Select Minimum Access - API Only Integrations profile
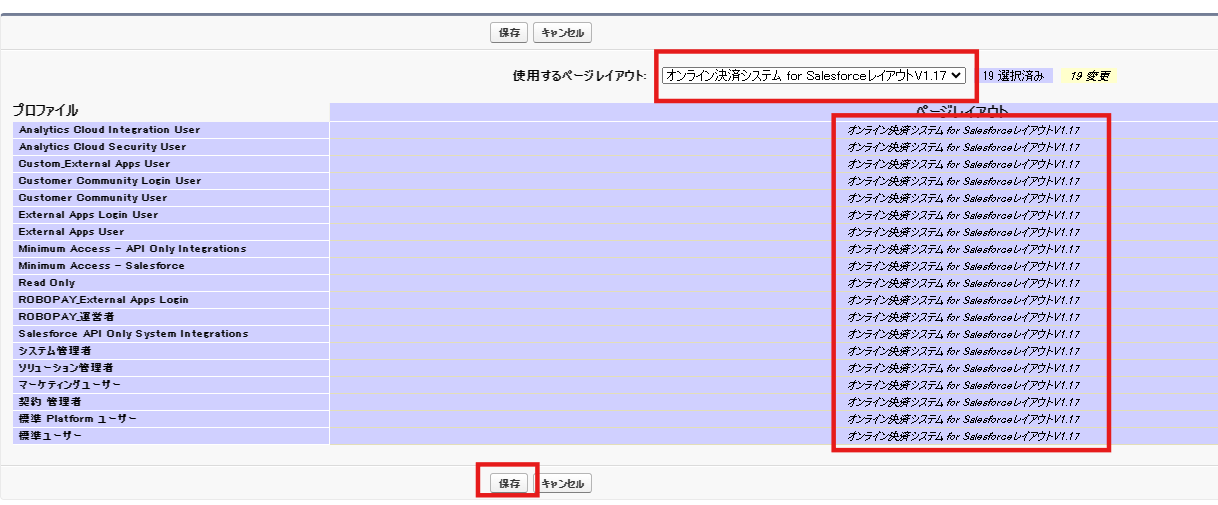This screenshot has width=1218, height=505. (x=132, y=249)
